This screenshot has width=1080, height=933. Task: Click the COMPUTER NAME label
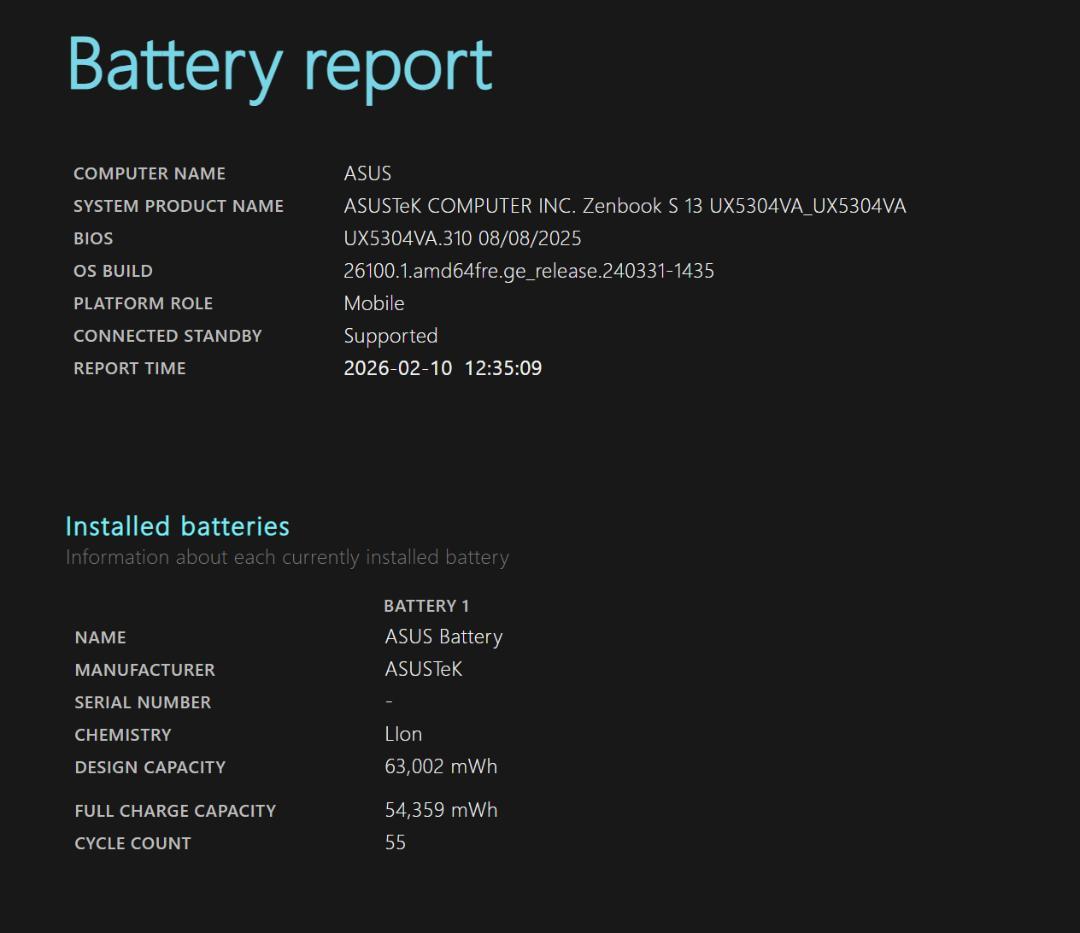148,173
